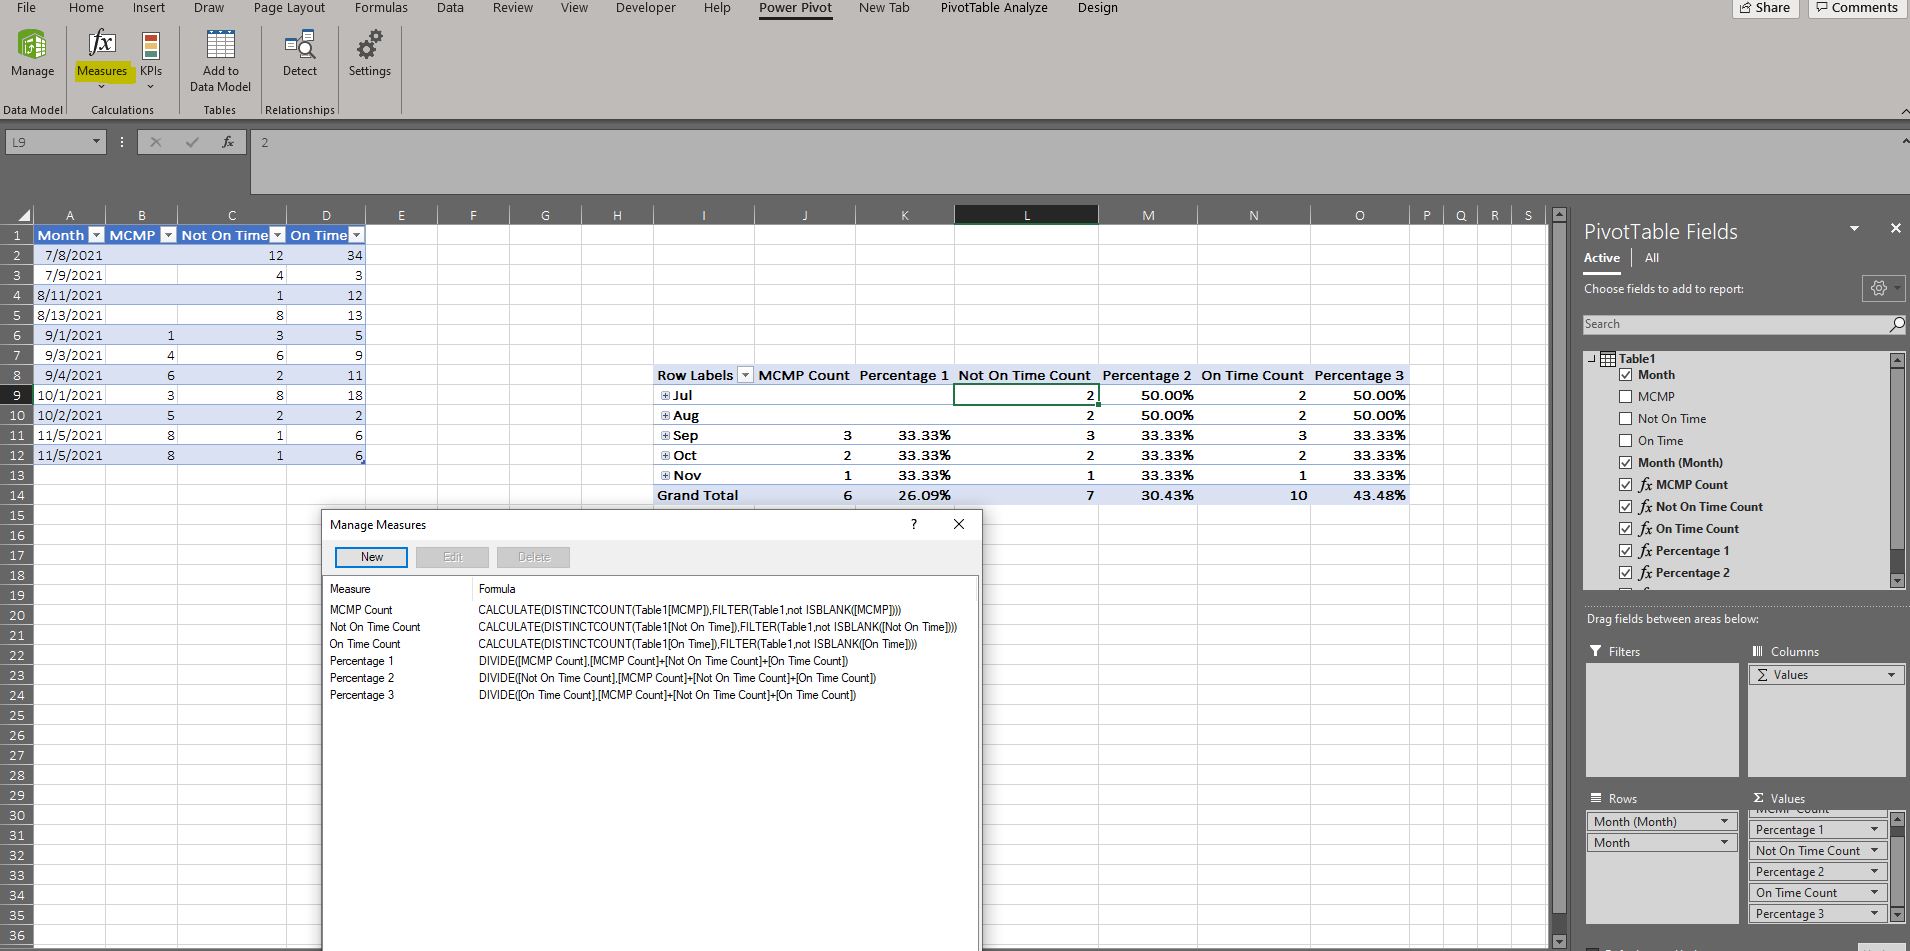The height and width of the screenshot is (951, 1910).
Task: Open the KPIs icon
Action: 151,45
